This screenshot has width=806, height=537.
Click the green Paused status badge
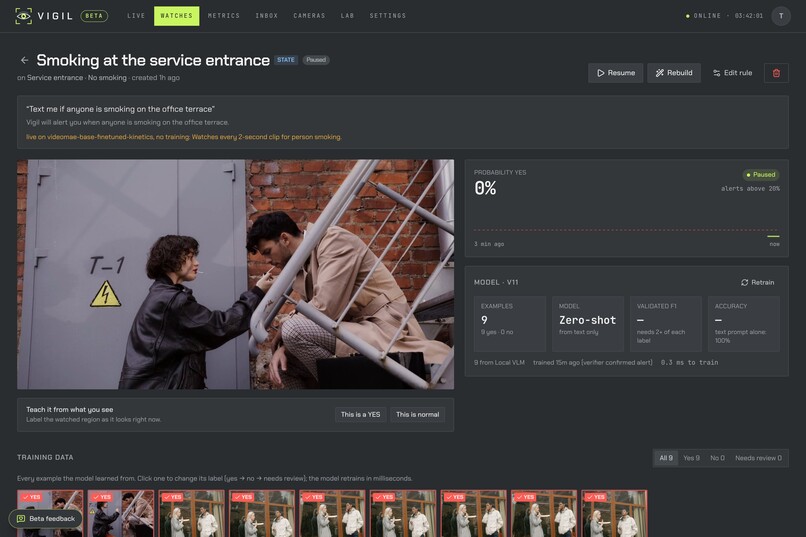click(x=760, y=175)
